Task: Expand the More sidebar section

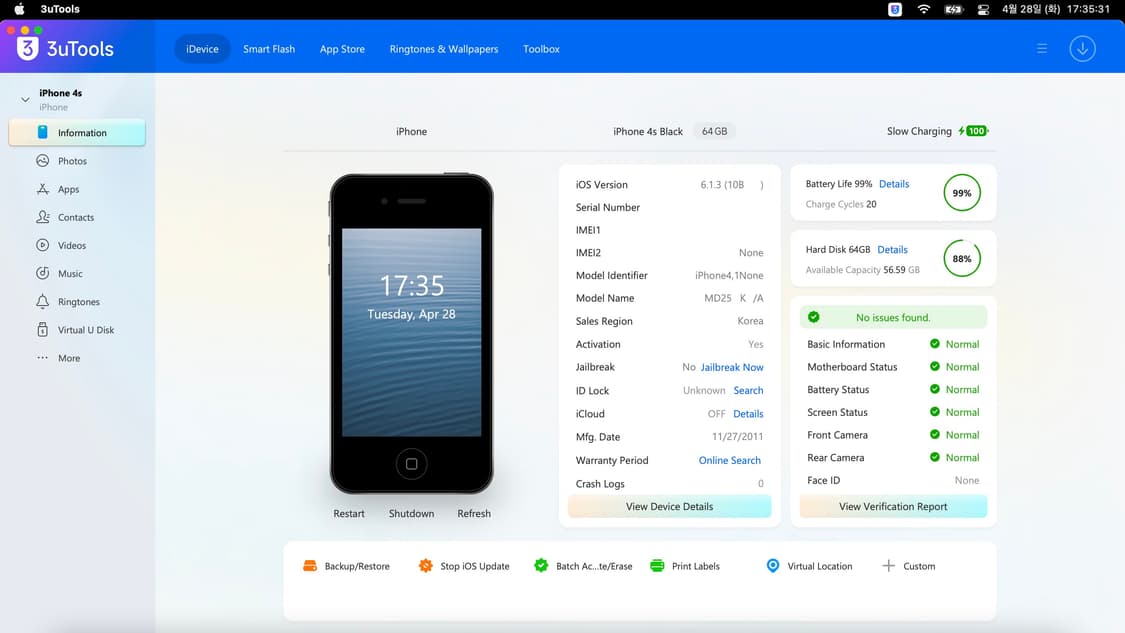Action: click(x=68, y=358)
